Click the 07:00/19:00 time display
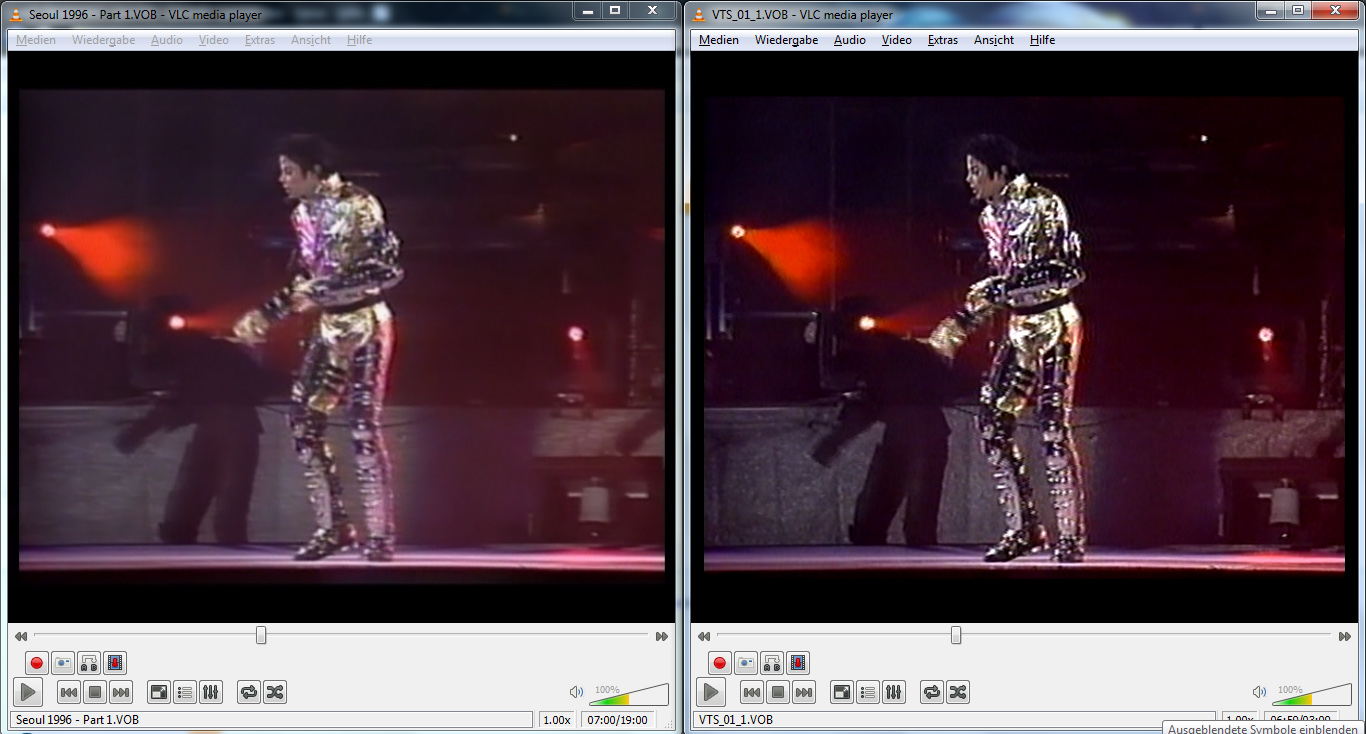 (618, 720)
